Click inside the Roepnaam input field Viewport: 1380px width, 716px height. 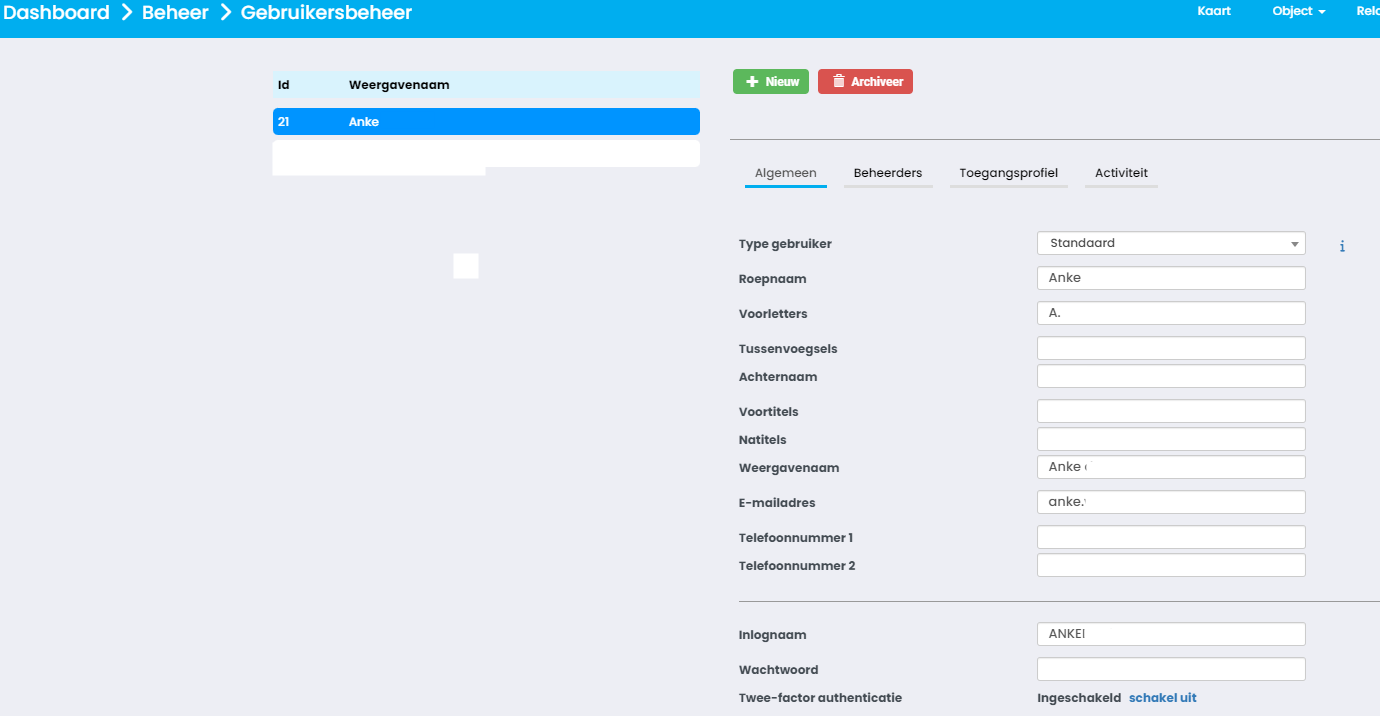1170,277
